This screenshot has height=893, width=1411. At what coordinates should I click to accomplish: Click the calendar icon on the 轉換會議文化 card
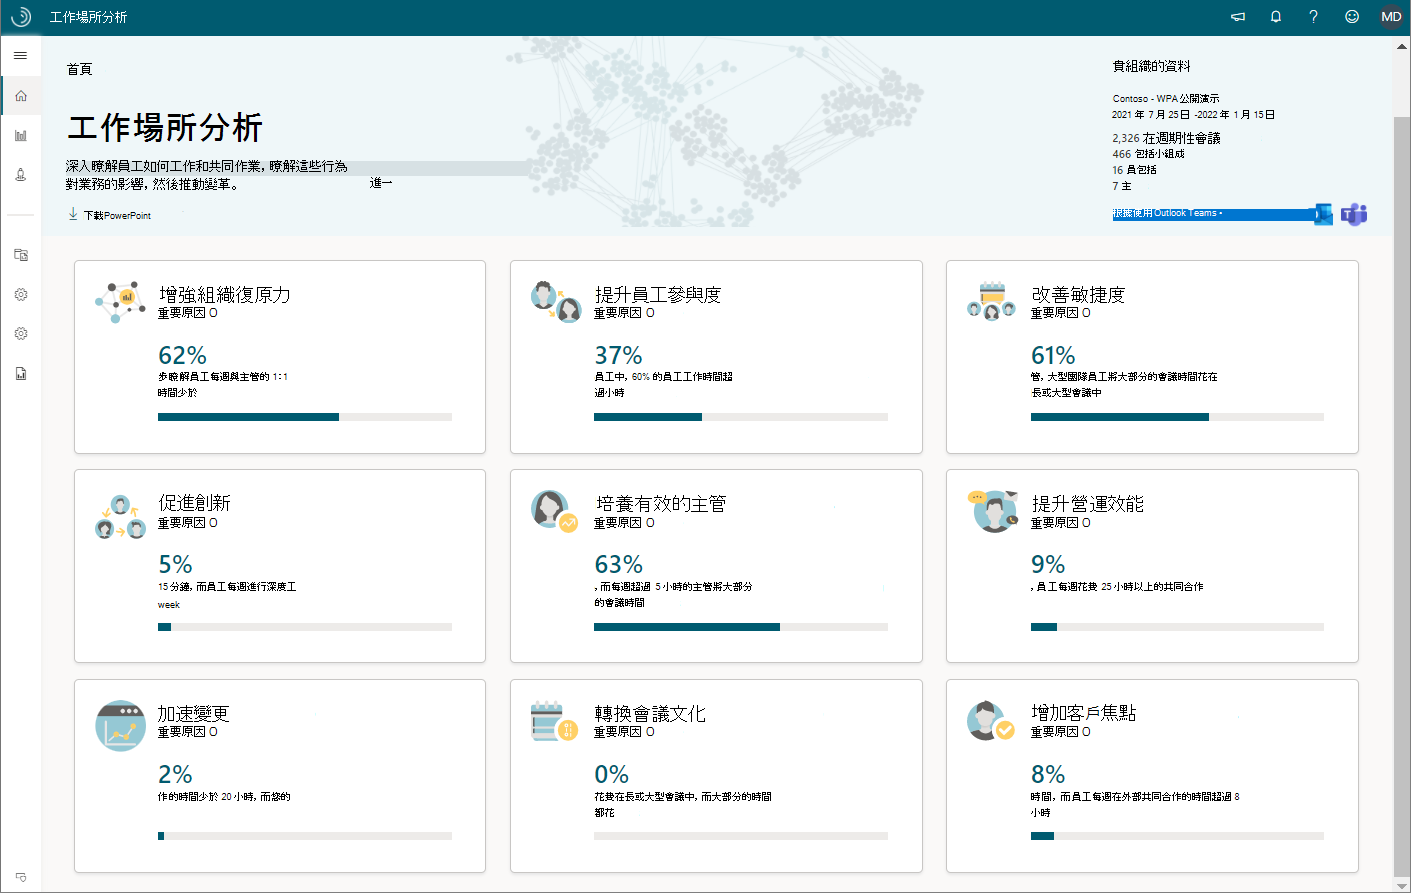[554, 721]
